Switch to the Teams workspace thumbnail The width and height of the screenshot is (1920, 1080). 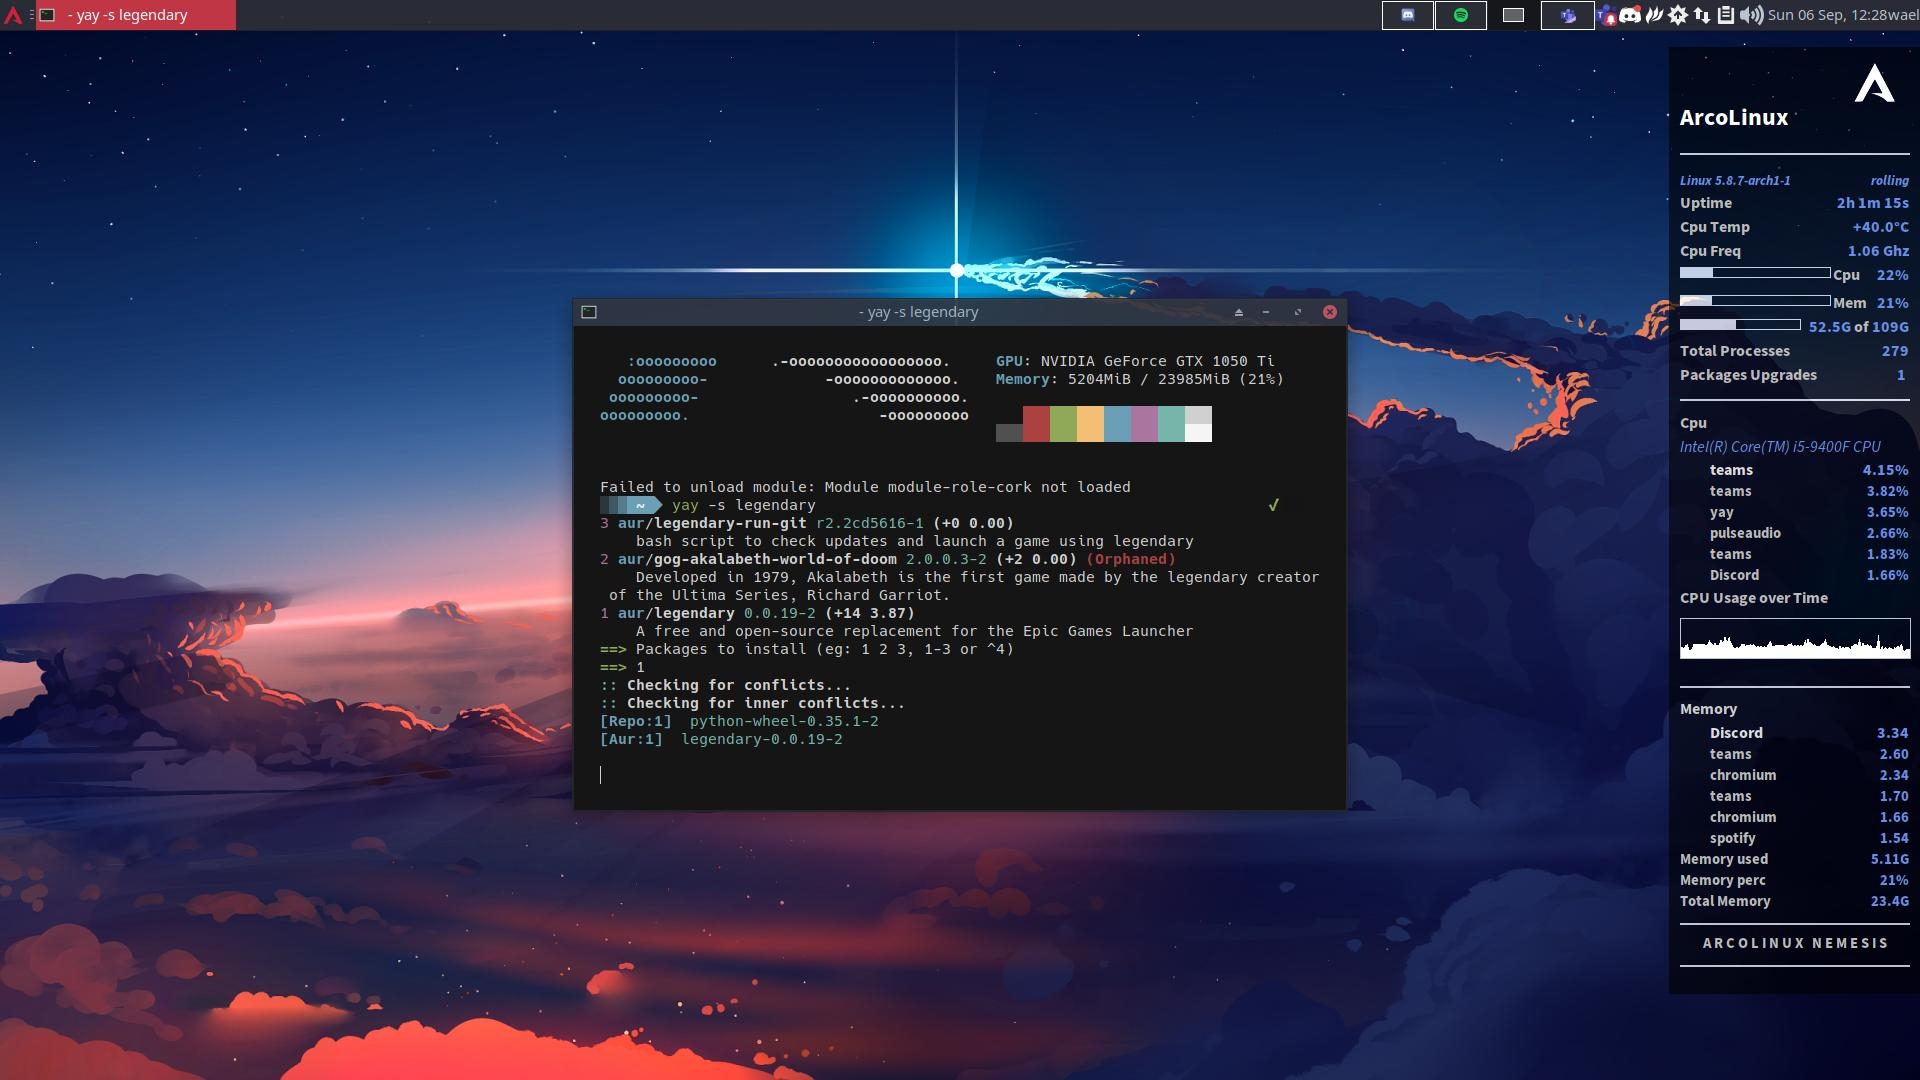(1567, 15)
